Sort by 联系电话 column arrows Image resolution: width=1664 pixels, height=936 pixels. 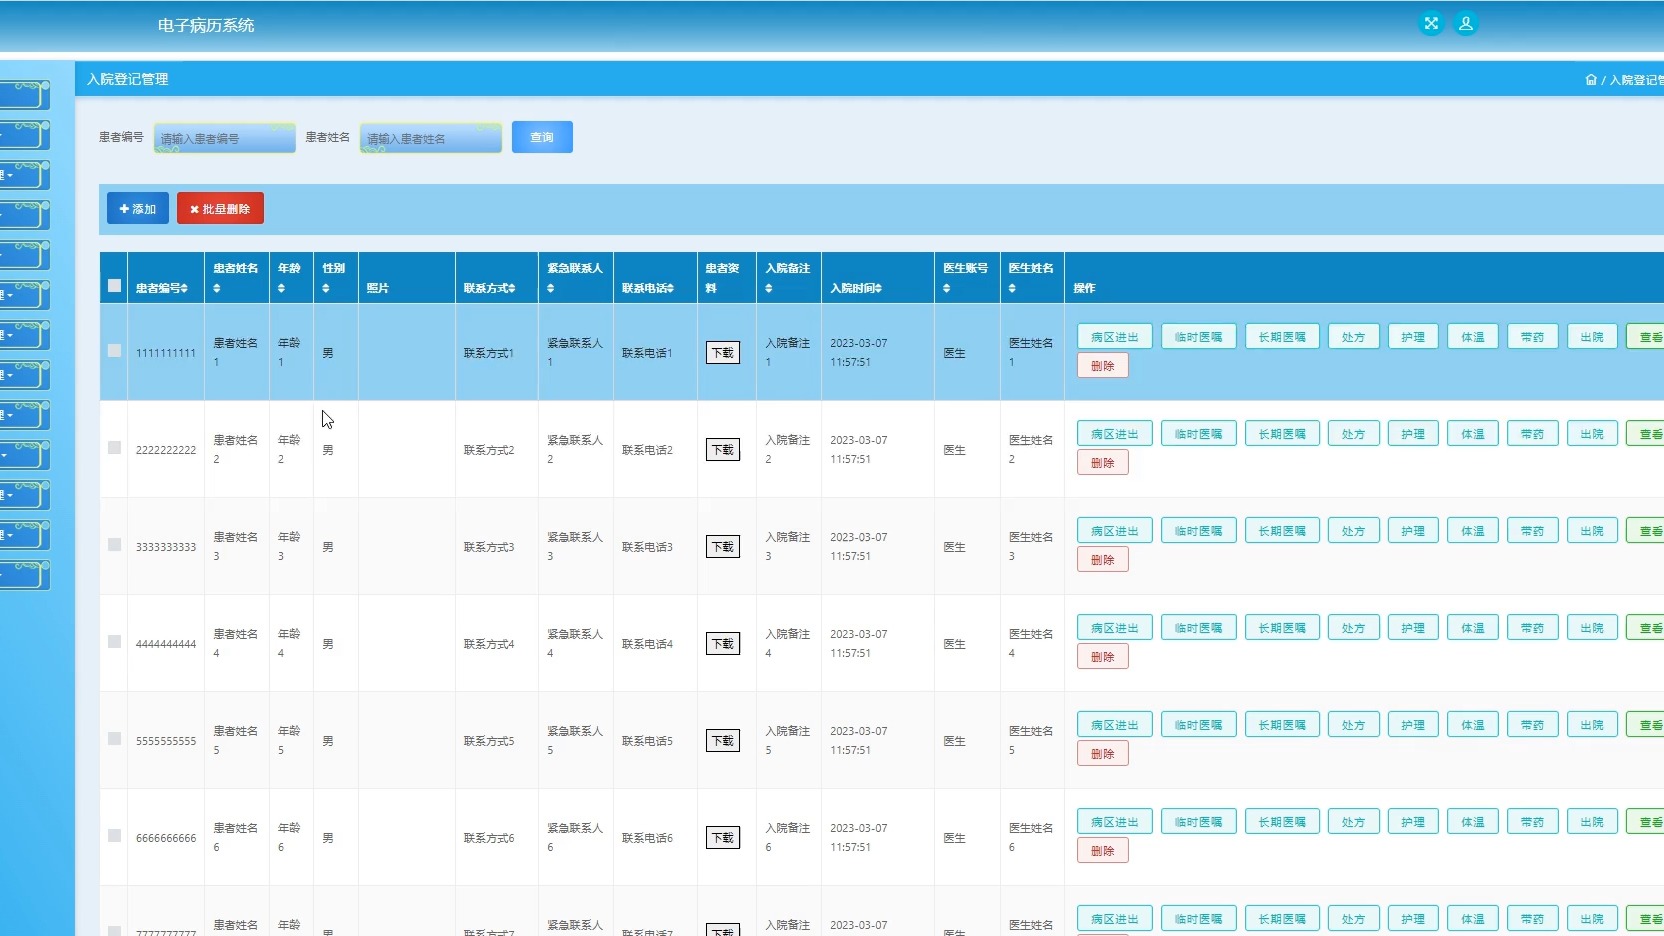point(670,289)
